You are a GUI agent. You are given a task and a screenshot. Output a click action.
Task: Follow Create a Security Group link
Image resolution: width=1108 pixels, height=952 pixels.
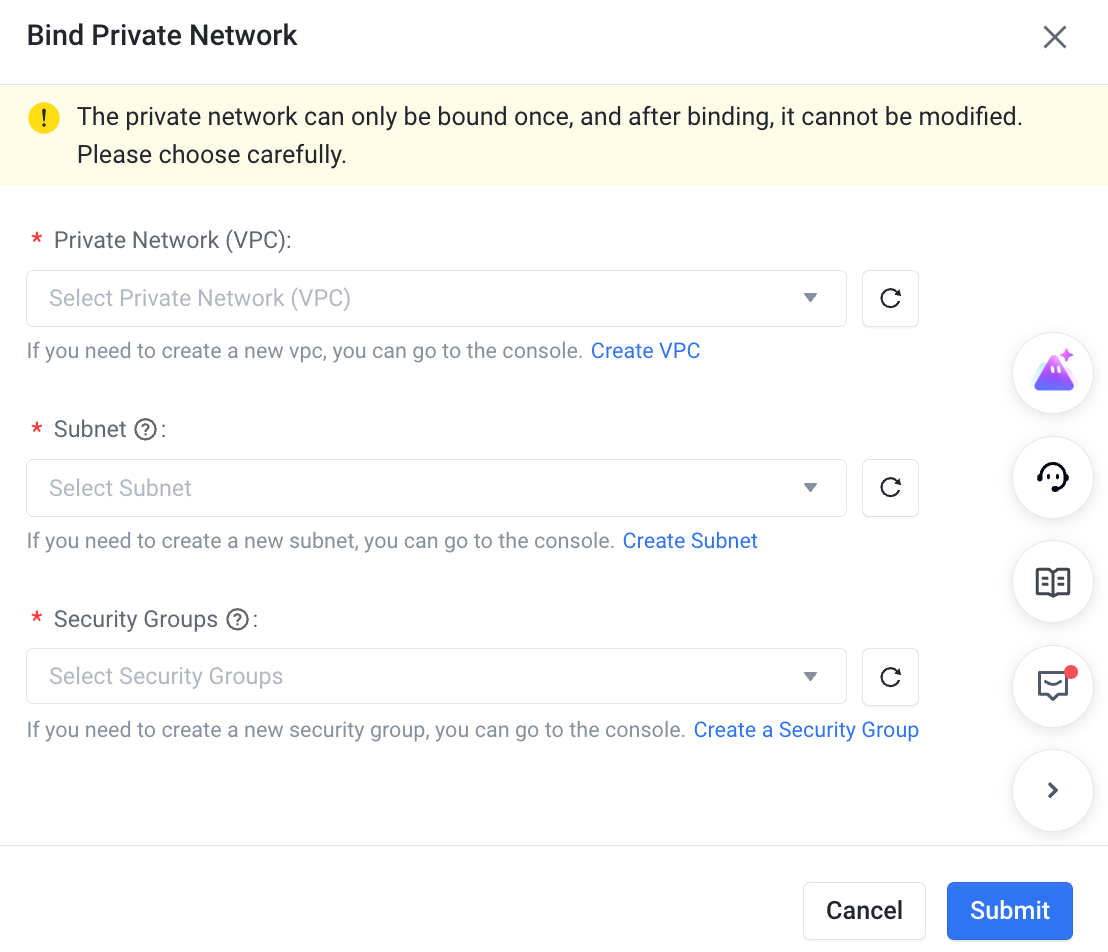point(806,729)
